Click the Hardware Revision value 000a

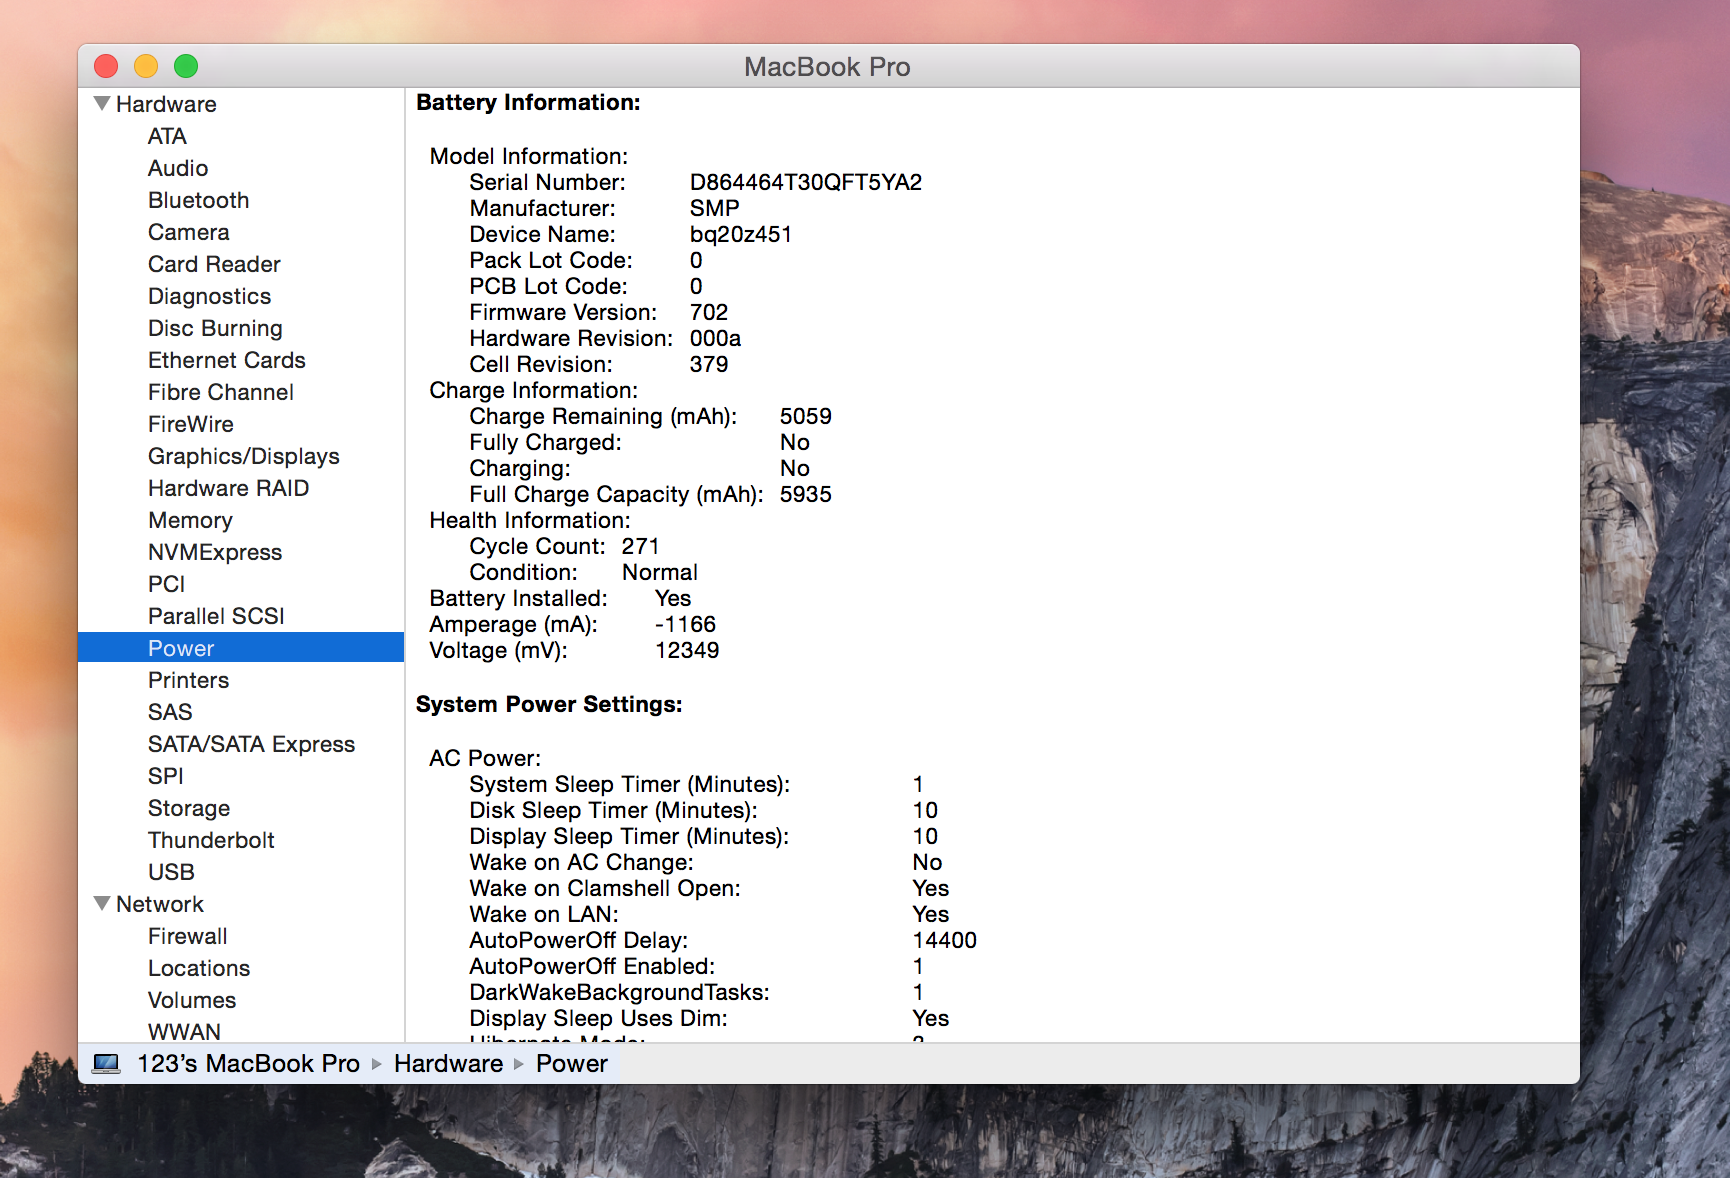point(715,338)
